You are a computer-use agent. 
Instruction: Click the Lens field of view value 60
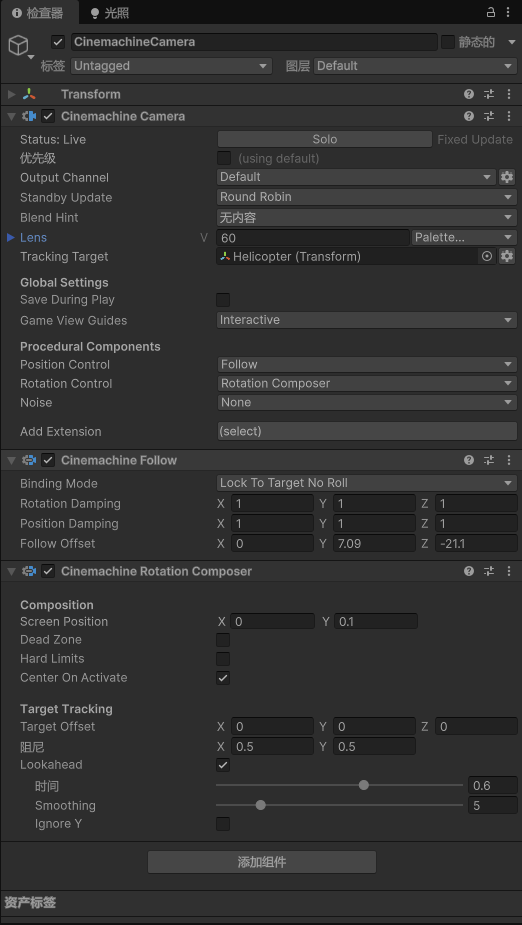pos(313,238)
